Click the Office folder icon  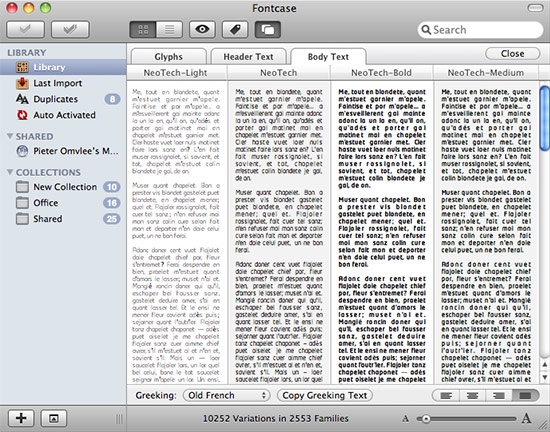point(22,203)
